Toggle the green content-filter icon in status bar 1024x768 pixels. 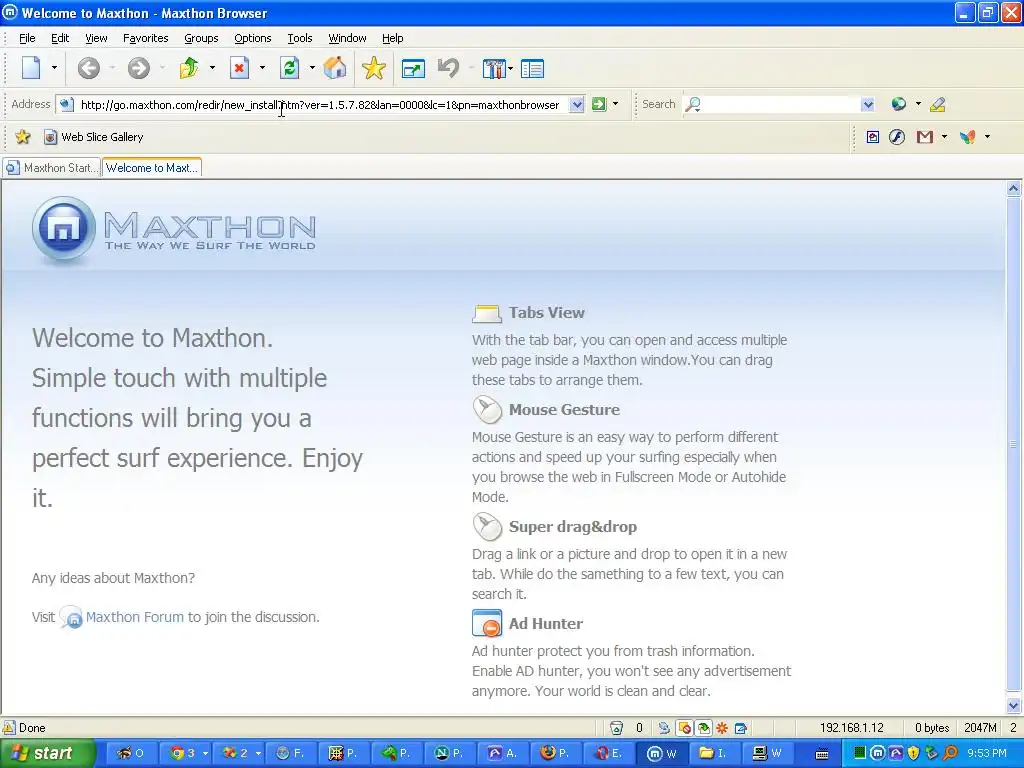[703, 728]
